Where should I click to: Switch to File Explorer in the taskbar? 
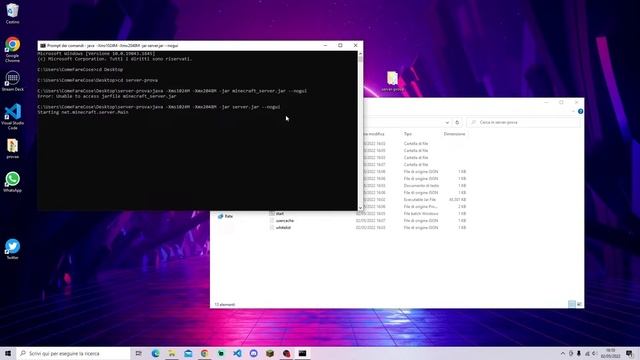[x=172, y=353]
